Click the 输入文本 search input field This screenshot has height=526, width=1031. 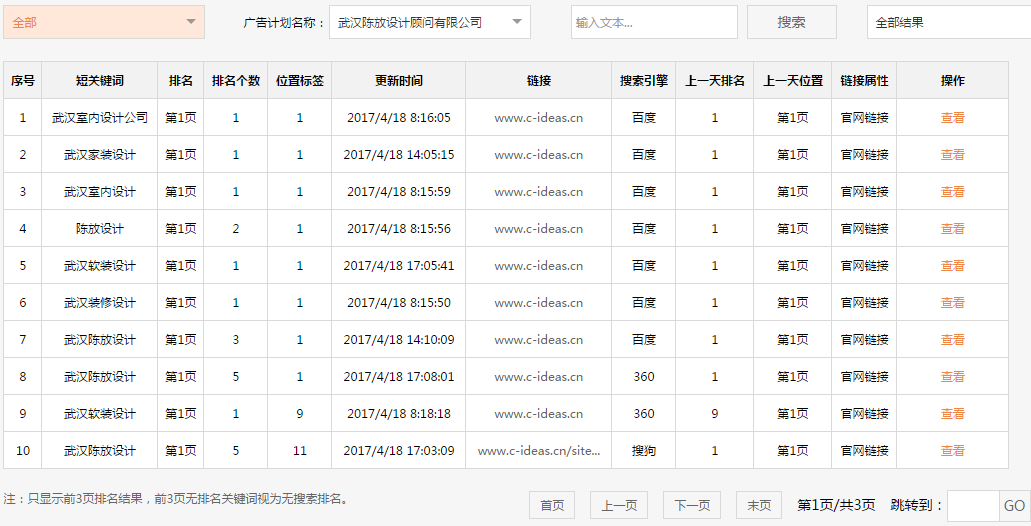(x=653, y=22)
